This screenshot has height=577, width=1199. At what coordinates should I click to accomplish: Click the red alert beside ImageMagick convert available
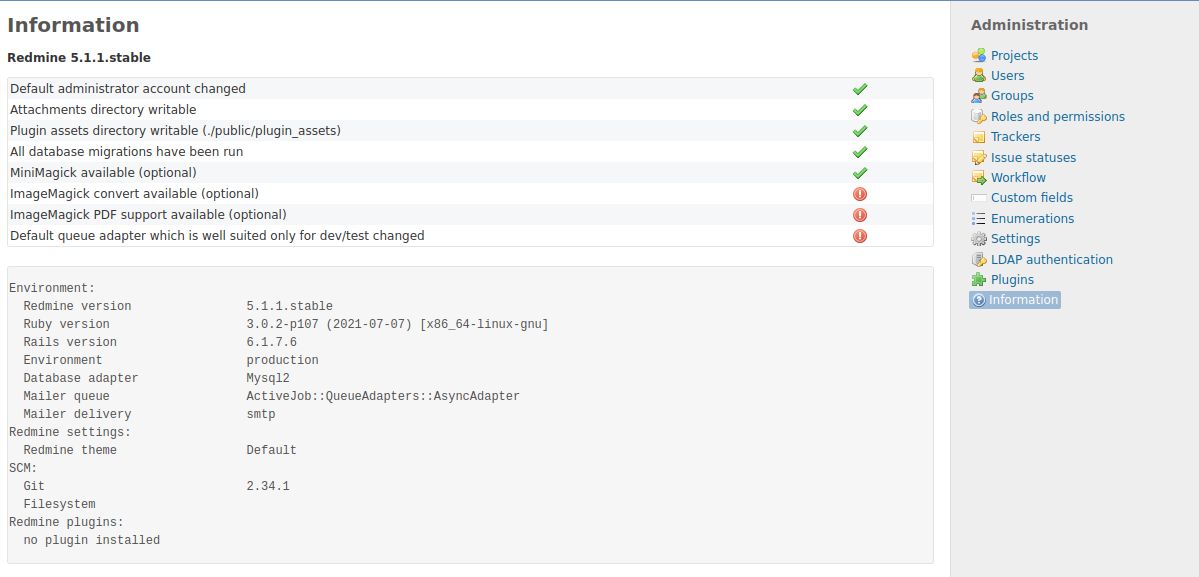click(860, 193)
